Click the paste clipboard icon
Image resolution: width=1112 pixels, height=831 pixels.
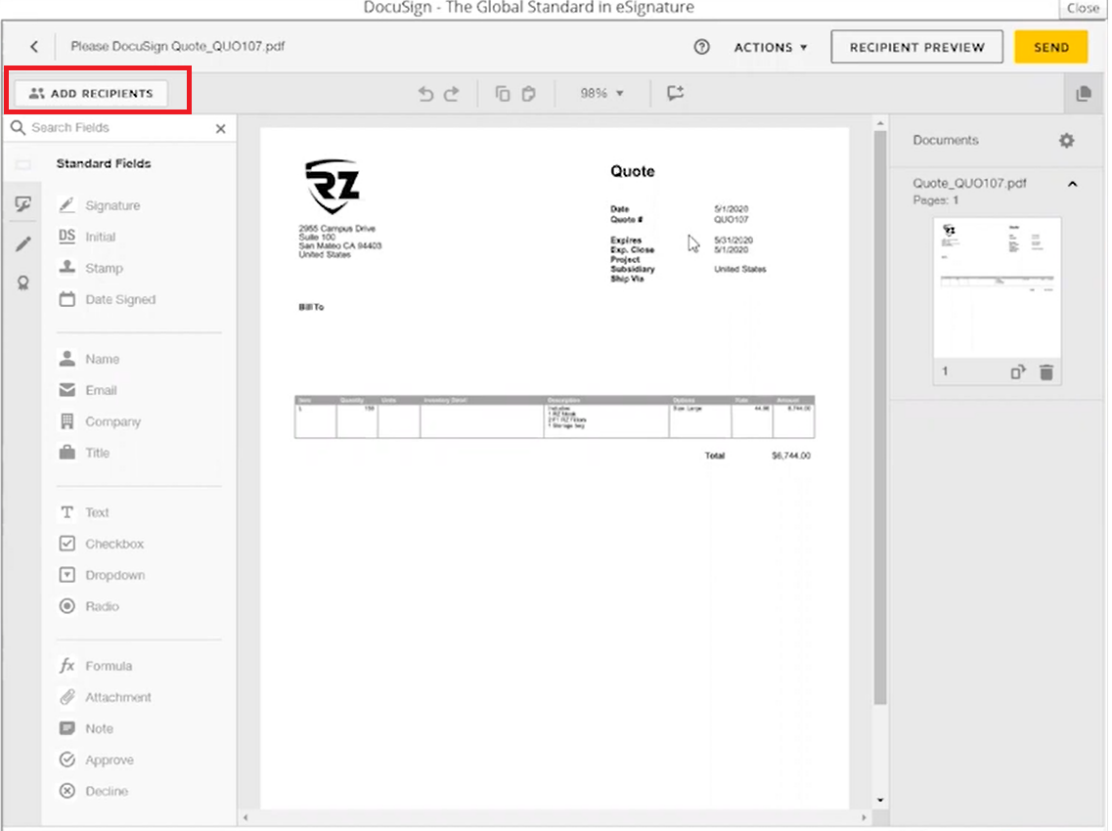click(x=529, y=93)
